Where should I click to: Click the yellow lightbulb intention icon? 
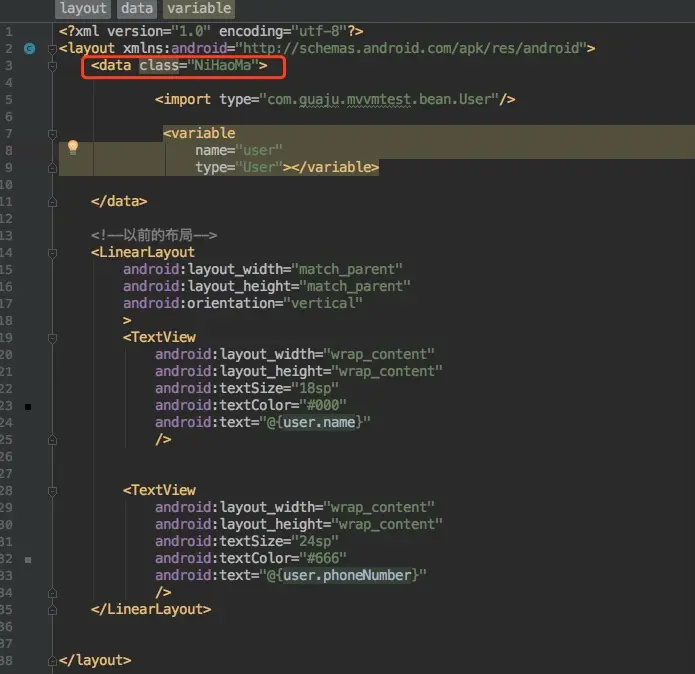(x=73, y=147)
